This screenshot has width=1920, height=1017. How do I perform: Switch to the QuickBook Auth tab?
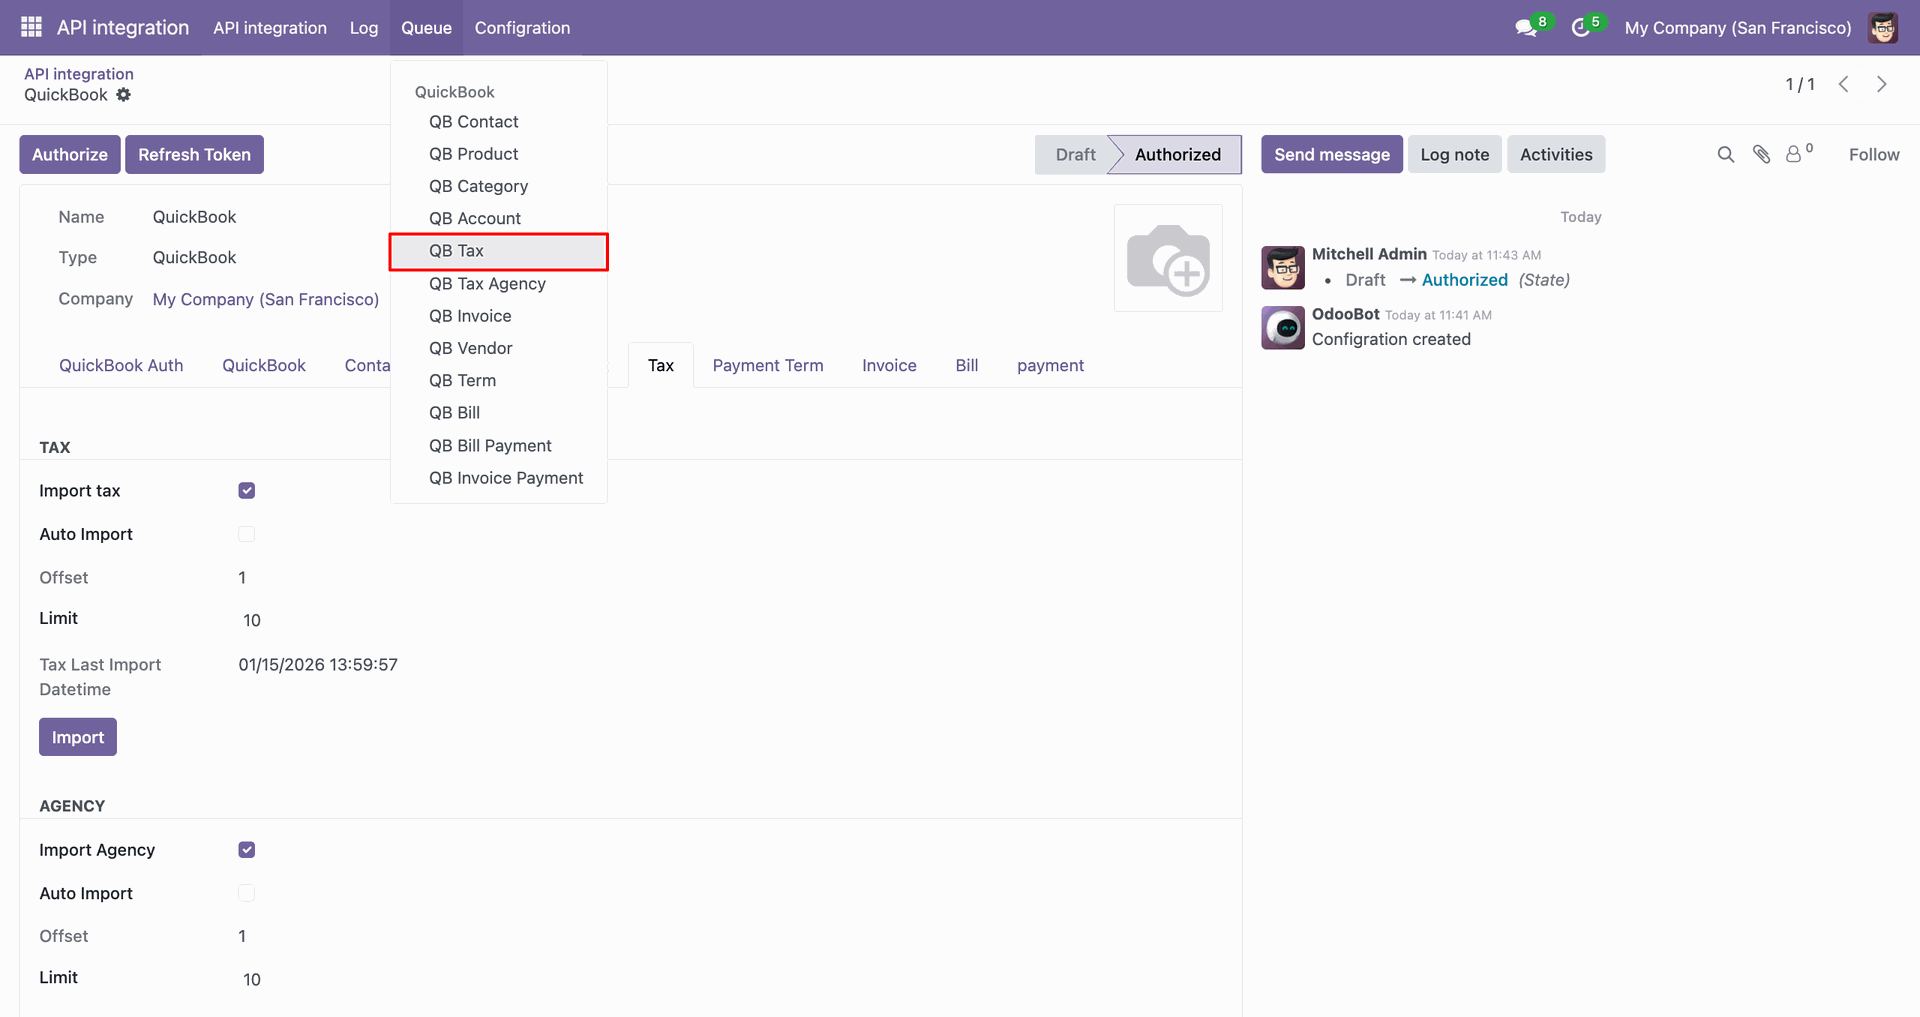[x=121, y=365]
